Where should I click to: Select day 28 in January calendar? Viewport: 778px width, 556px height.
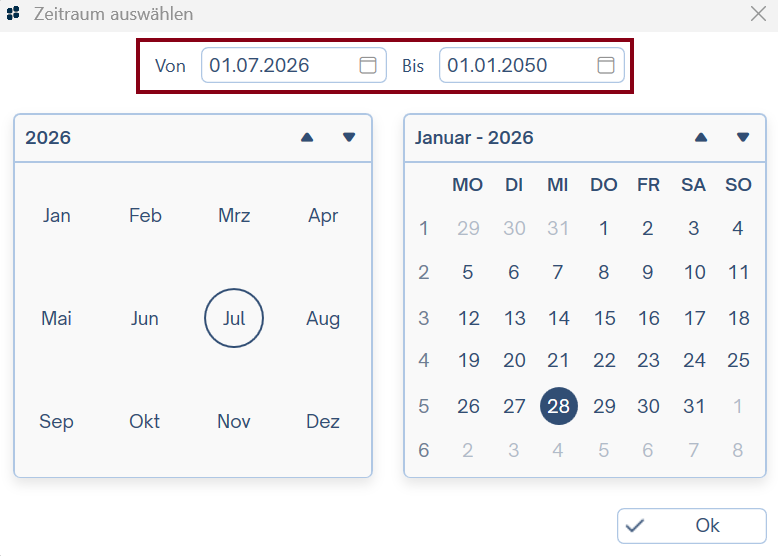pos(558,407)
